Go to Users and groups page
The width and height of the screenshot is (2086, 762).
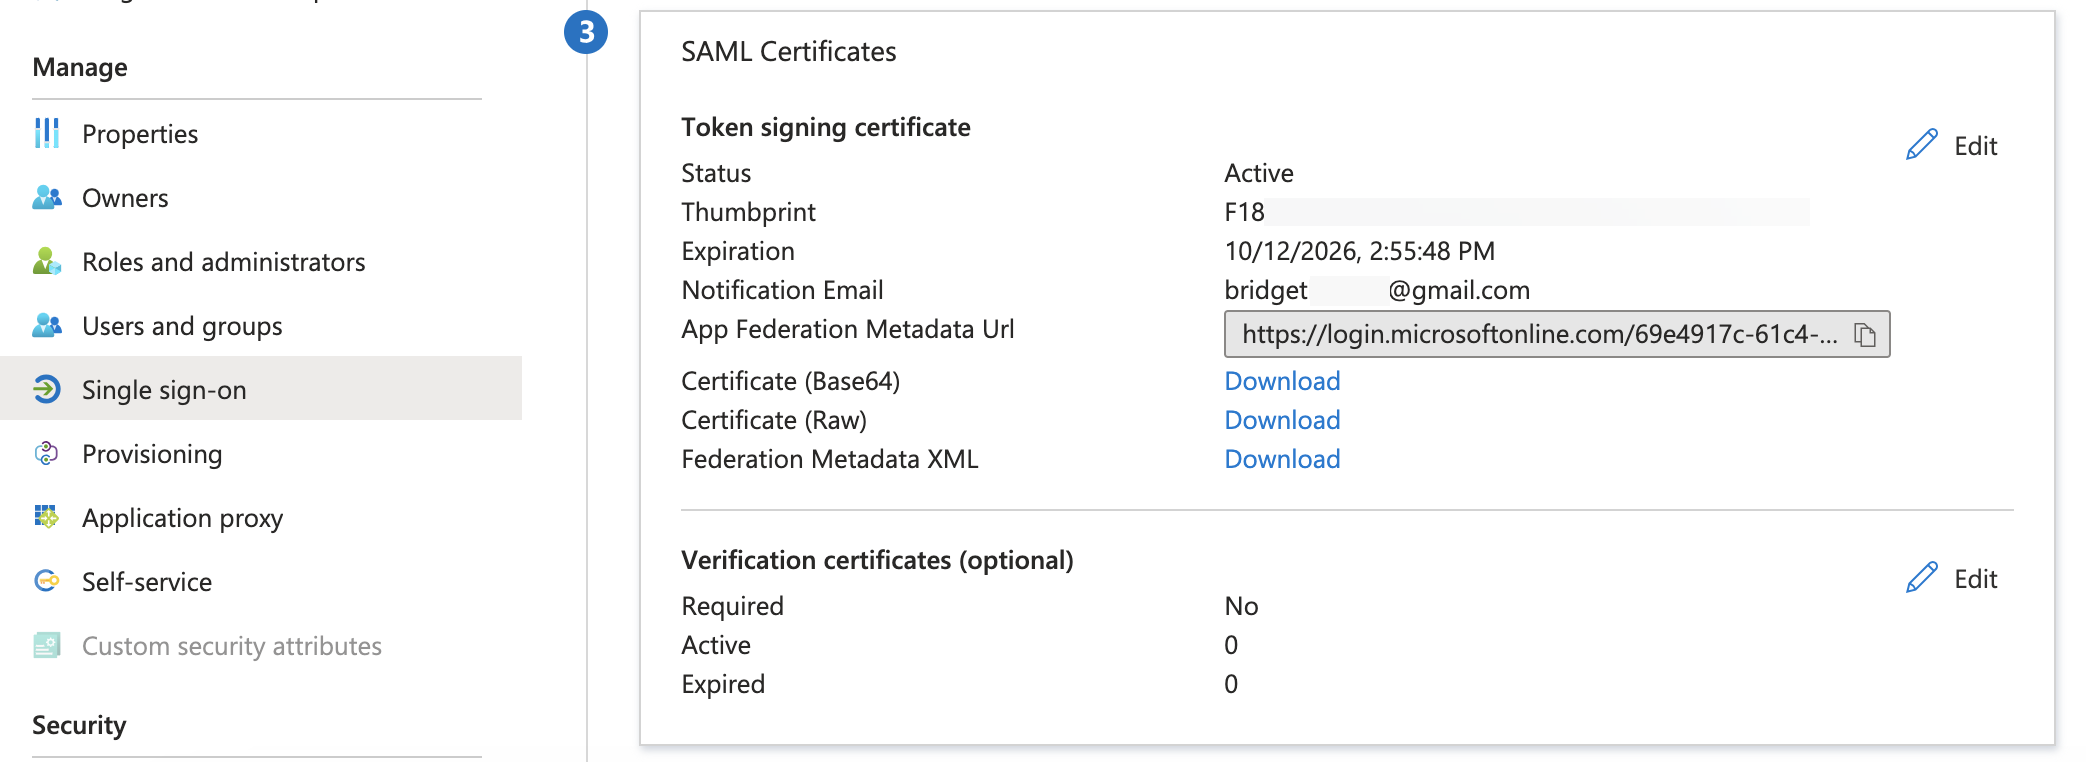pyautogui.click(x=182, y=326)
